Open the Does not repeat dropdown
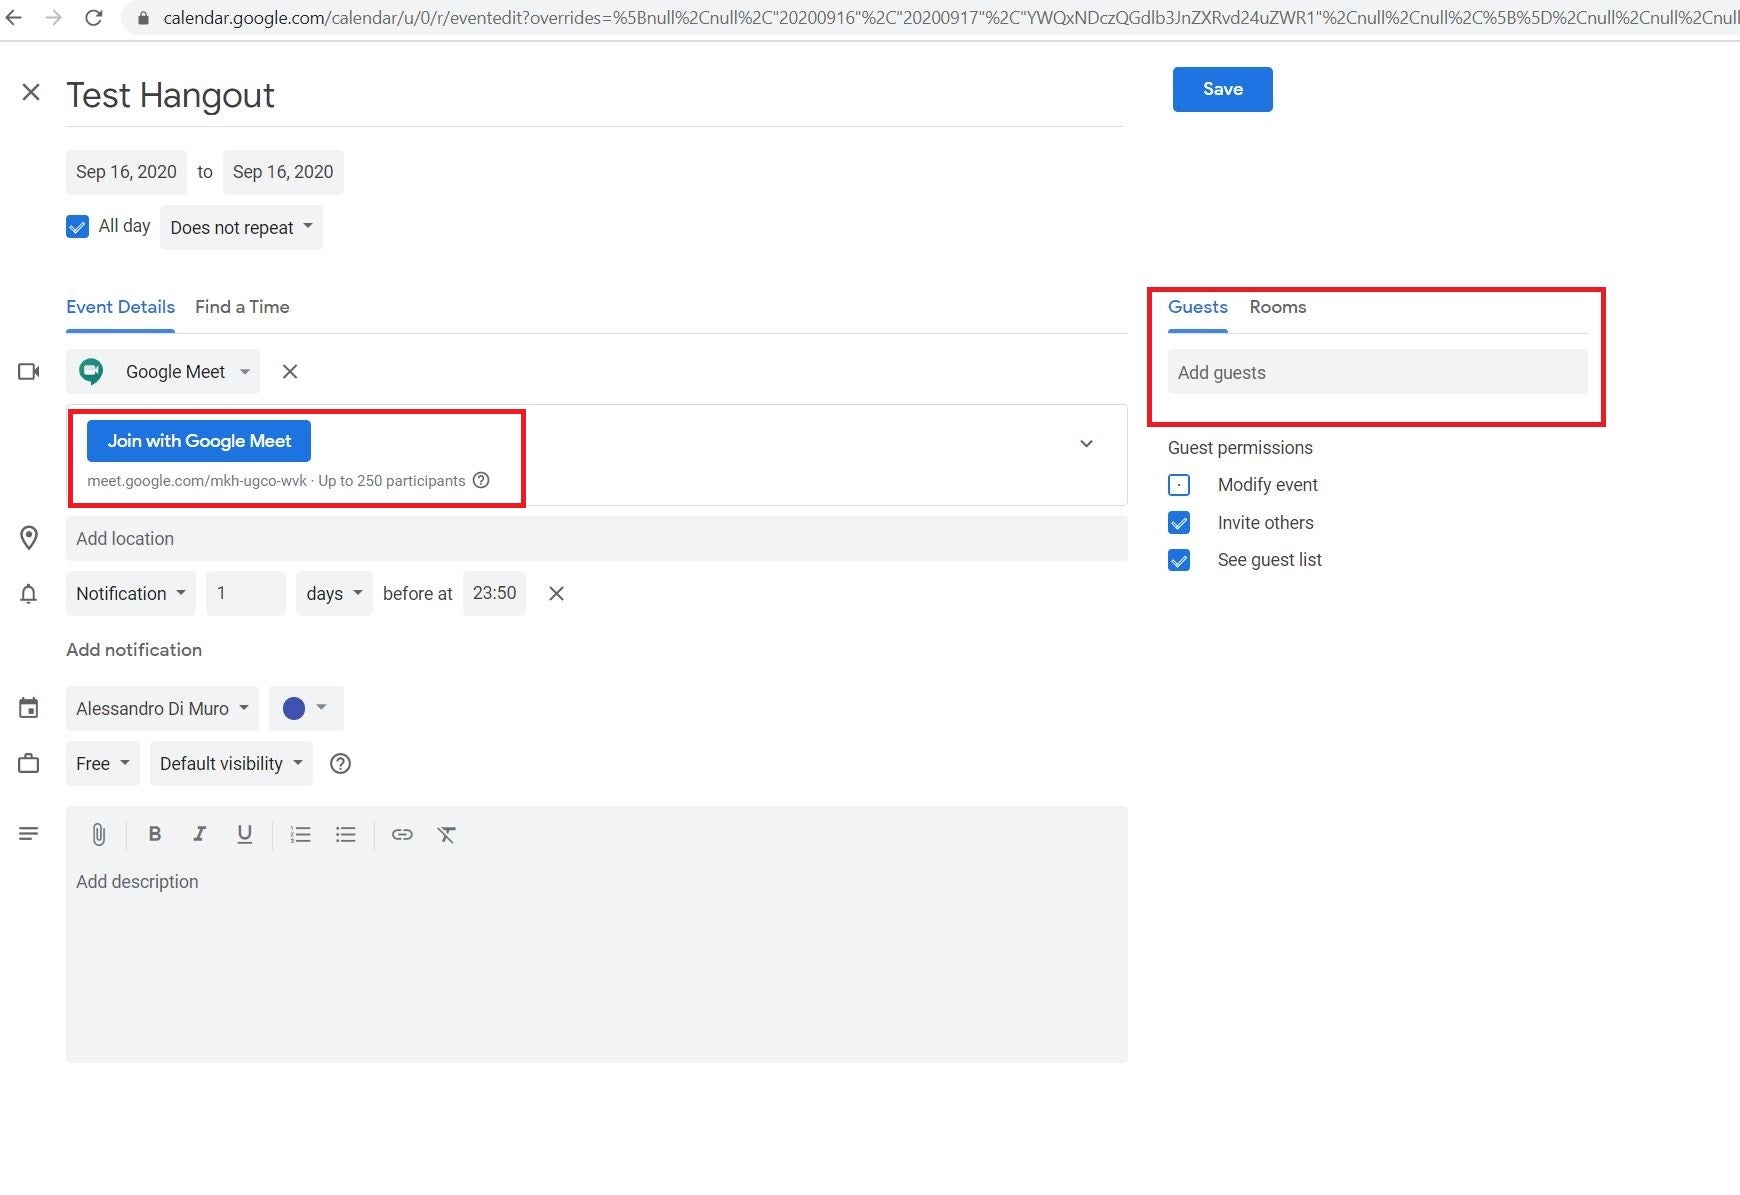 click(241, 227)
